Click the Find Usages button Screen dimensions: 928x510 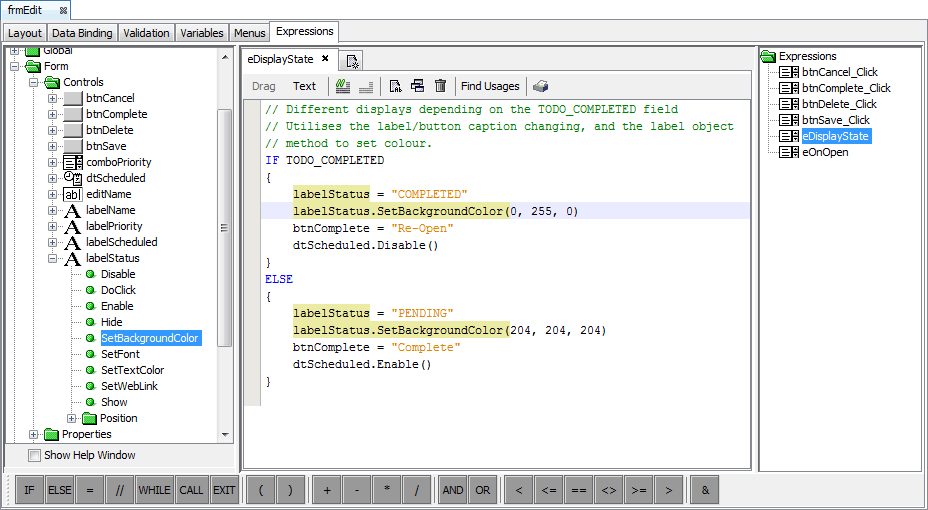(490, 86)
